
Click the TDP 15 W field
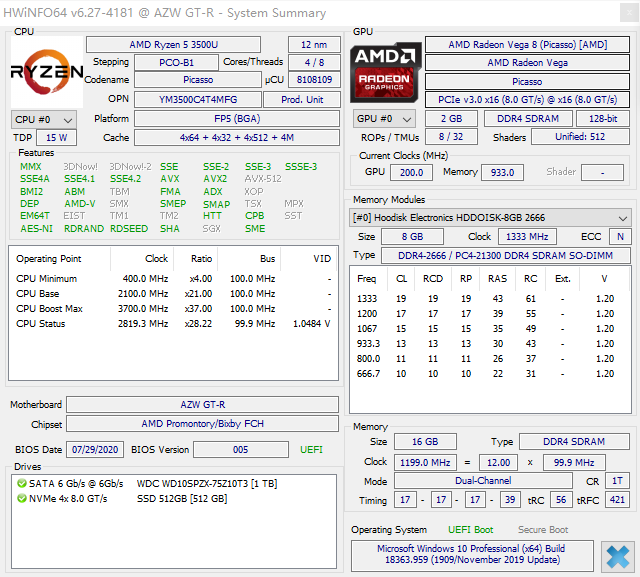56,138
